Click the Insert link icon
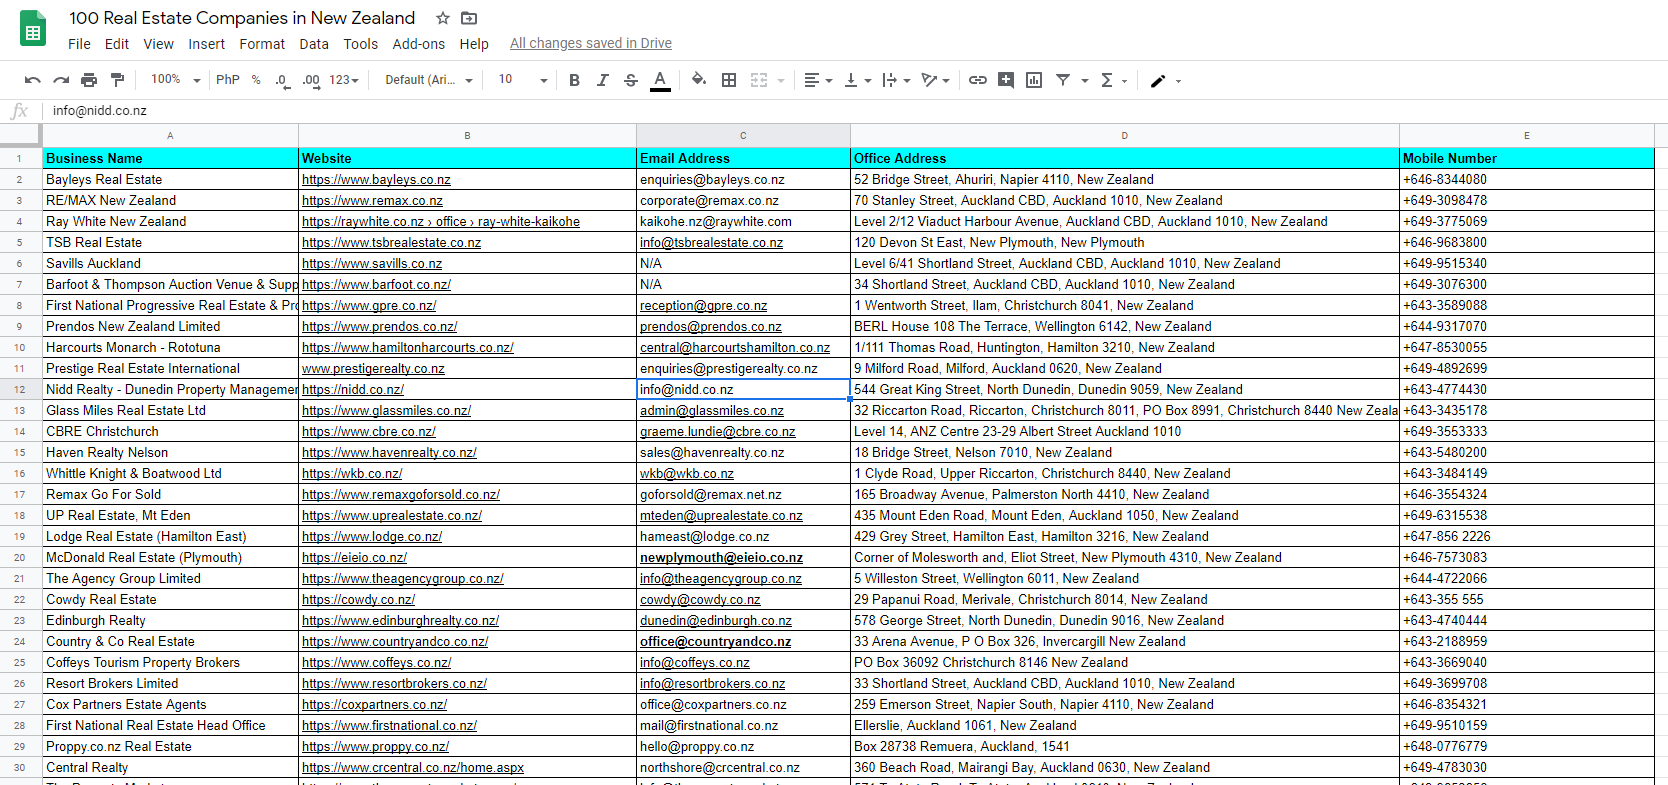 coord(978,80)
